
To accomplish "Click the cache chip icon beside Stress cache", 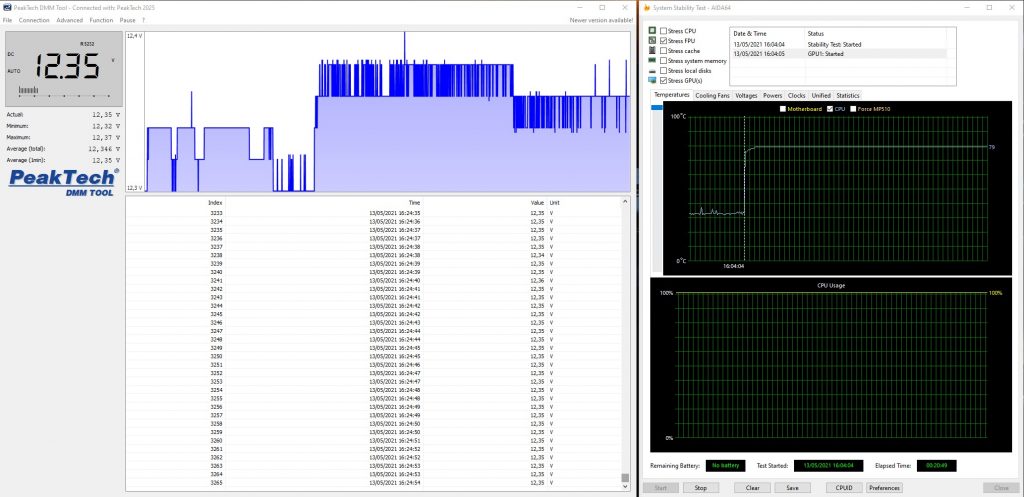I will coord(652,51).
